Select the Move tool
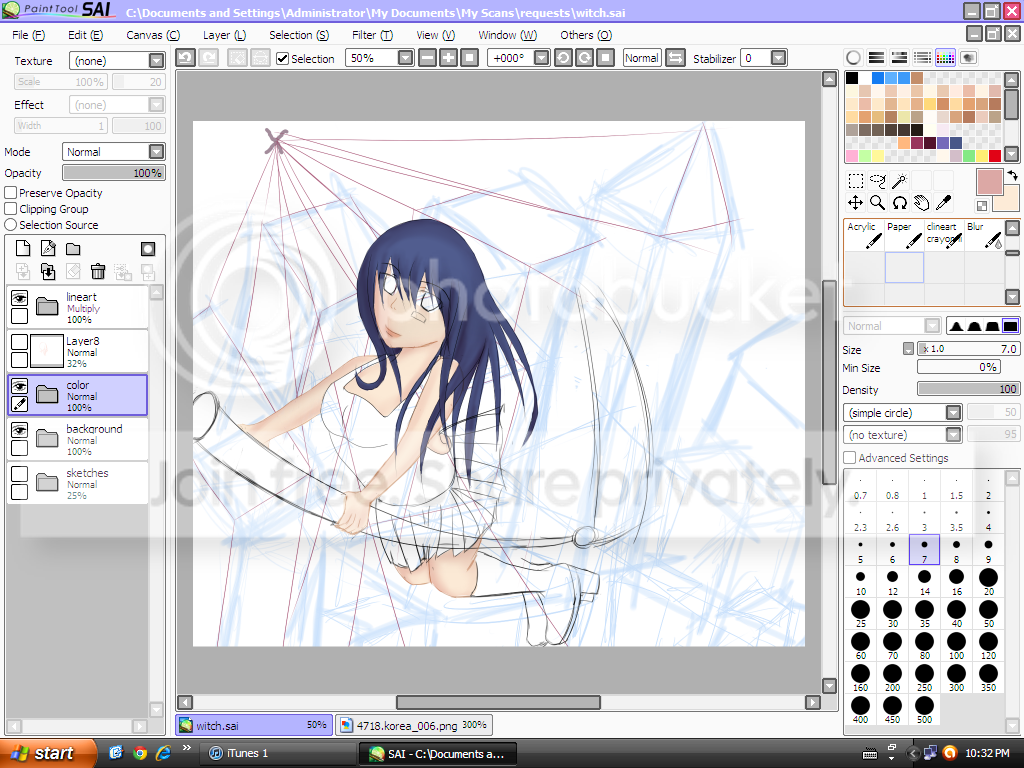 coord(856,203)
